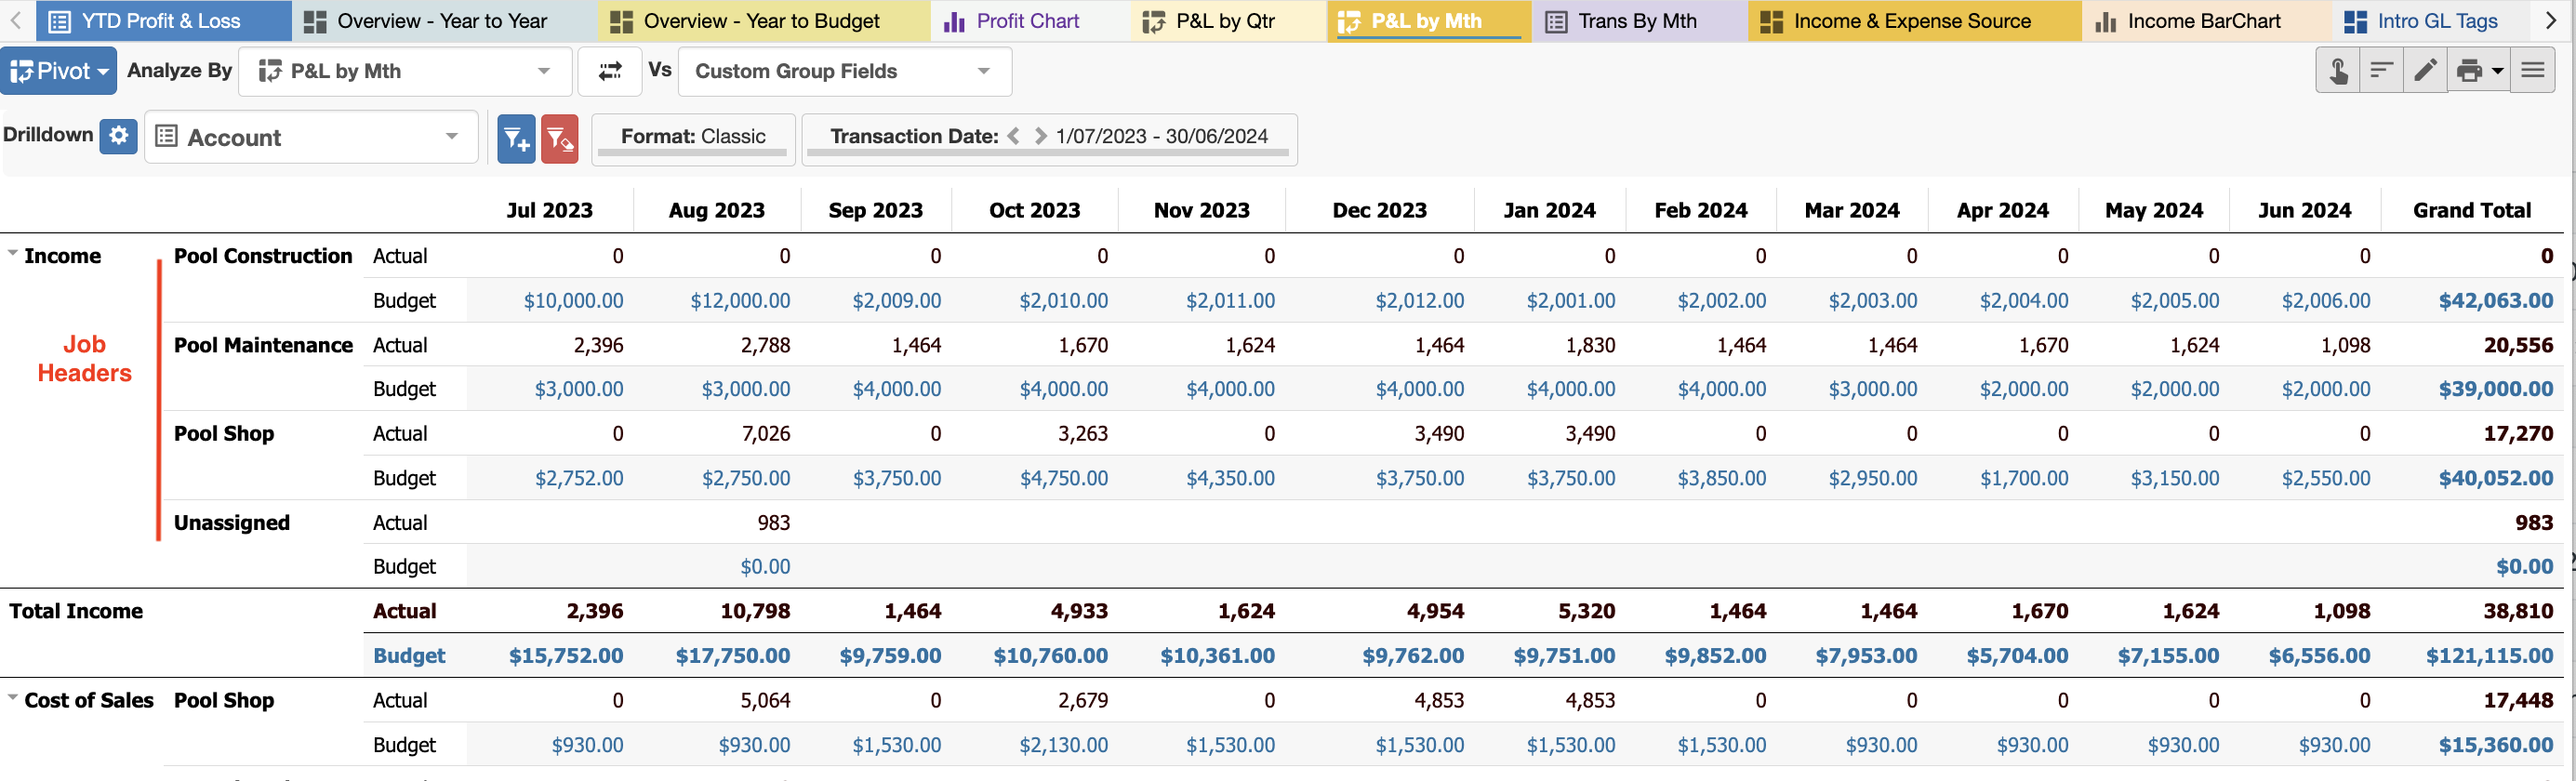Screen dimensions: 2576x781
Task: Click the Dec 2023 column header
Action: point(1379,211)
